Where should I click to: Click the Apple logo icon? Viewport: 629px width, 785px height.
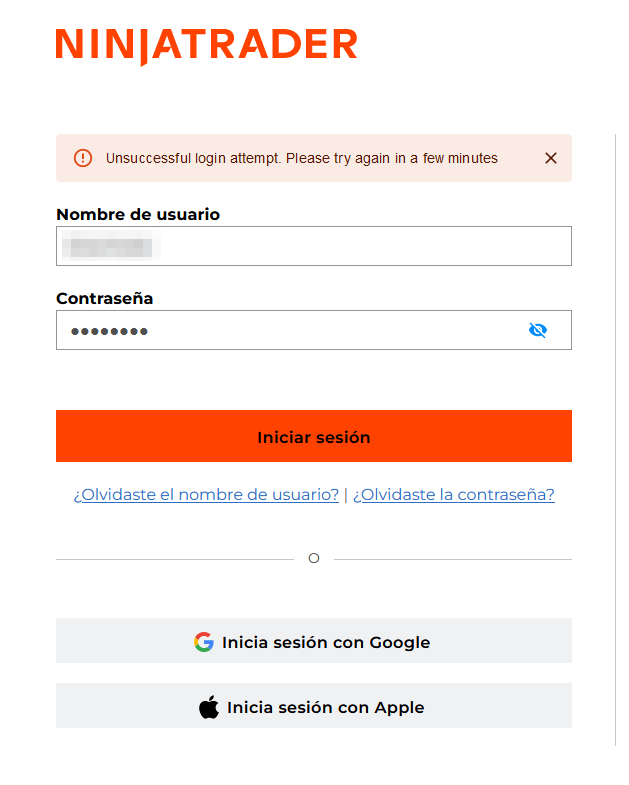pos(208,708)
